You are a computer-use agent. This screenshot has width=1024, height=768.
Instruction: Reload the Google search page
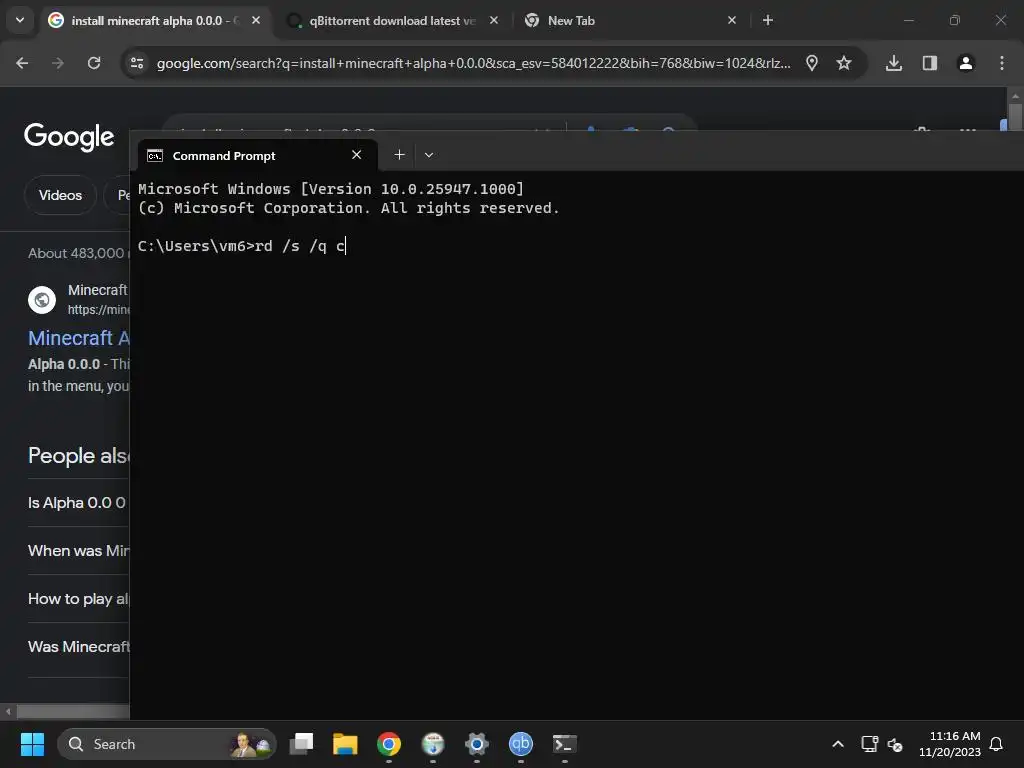[x=94, y=63]
